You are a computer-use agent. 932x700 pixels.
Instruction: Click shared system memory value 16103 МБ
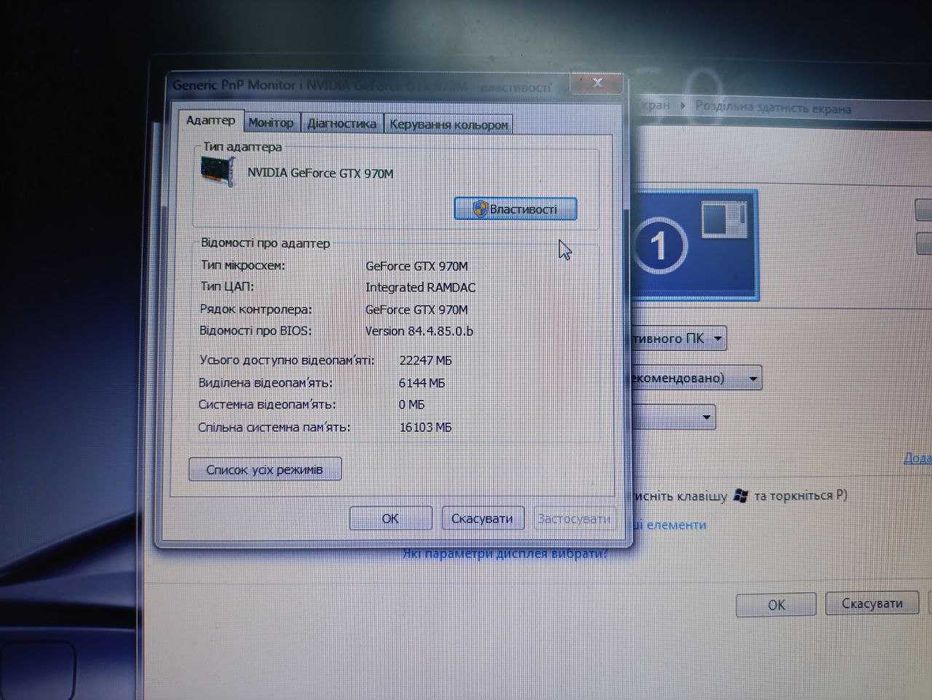(426, 427)
